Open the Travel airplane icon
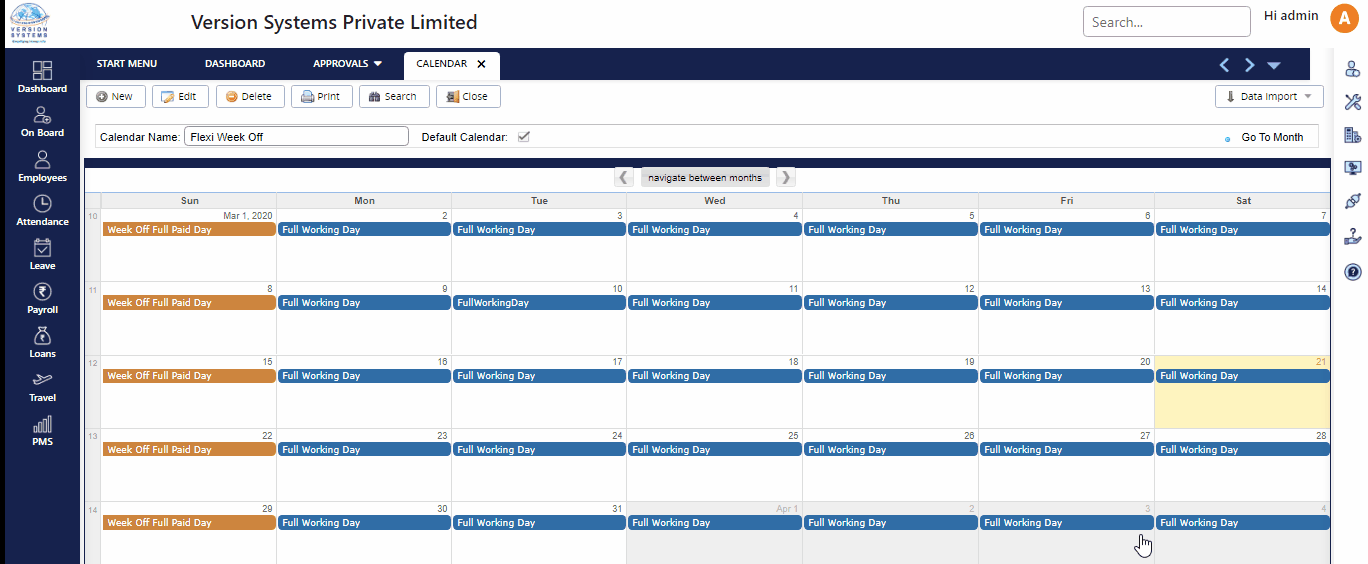The image size is (1368, 564). [x=42, y=380]
